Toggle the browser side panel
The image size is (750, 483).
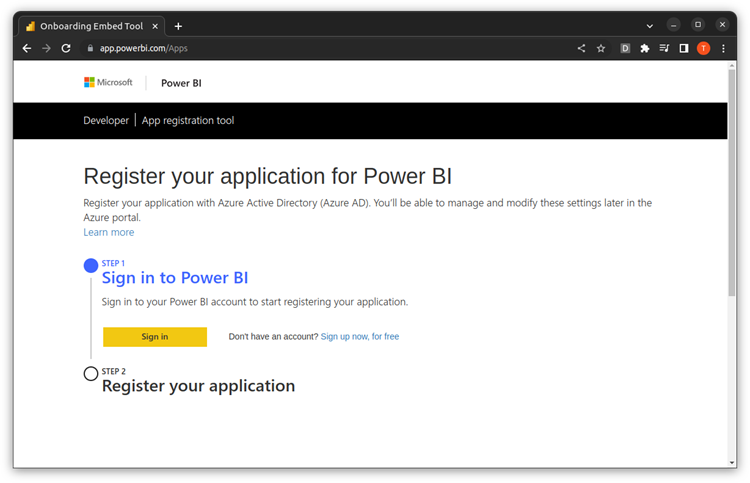click(x=684, y=48)
